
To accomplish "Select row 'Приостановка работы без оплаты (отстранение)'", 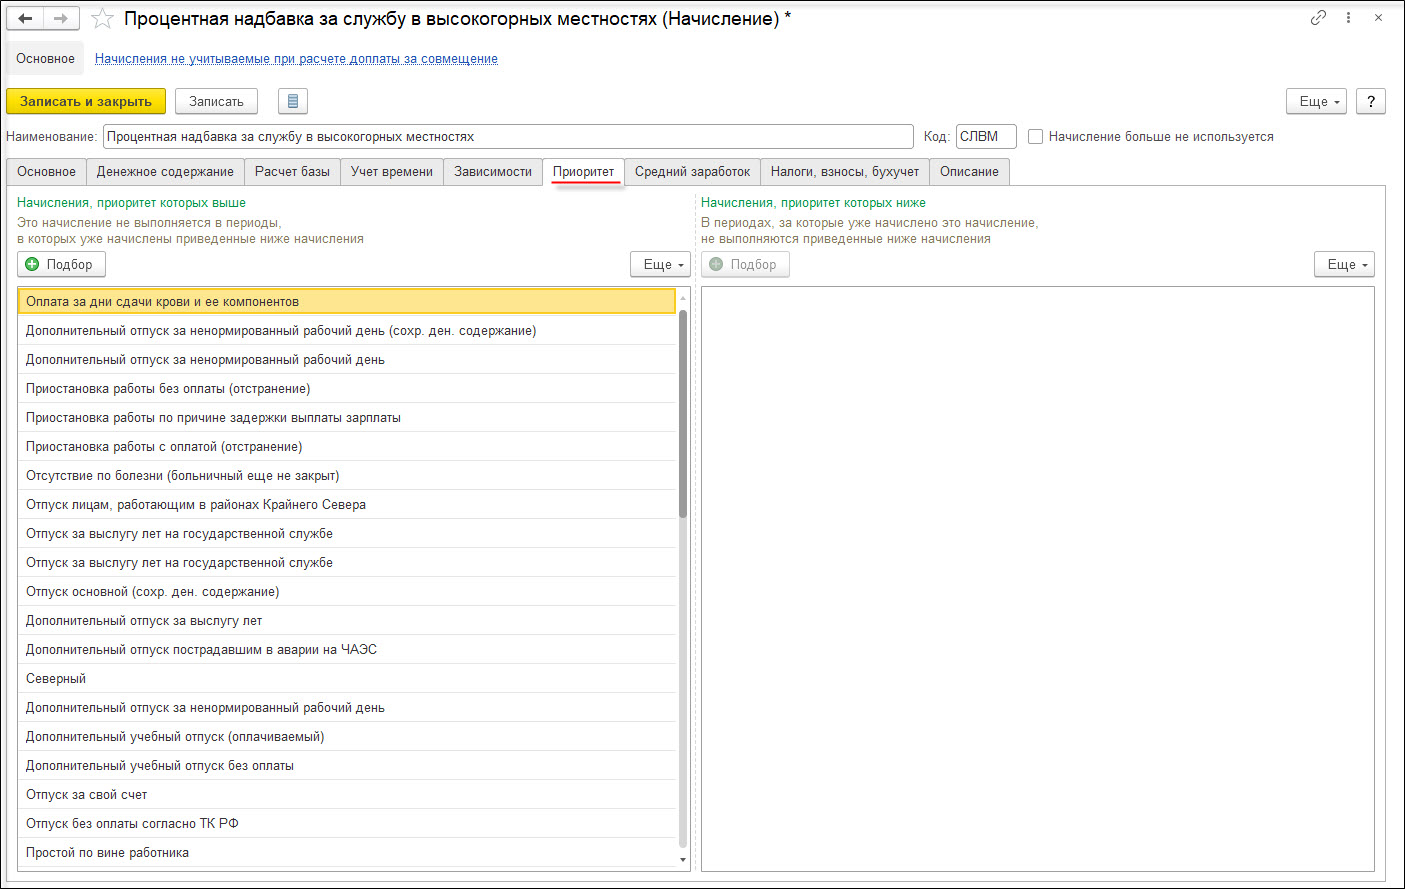I will (x=346, y=389).
